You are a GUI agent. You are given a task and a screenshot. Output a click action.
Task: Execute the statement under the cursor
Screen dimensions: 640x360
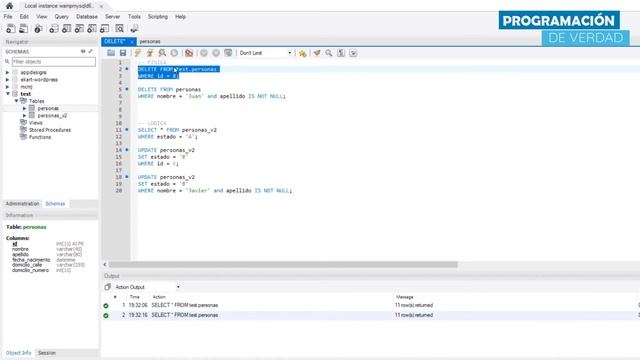pyautogui.click(x=150, y=53)
